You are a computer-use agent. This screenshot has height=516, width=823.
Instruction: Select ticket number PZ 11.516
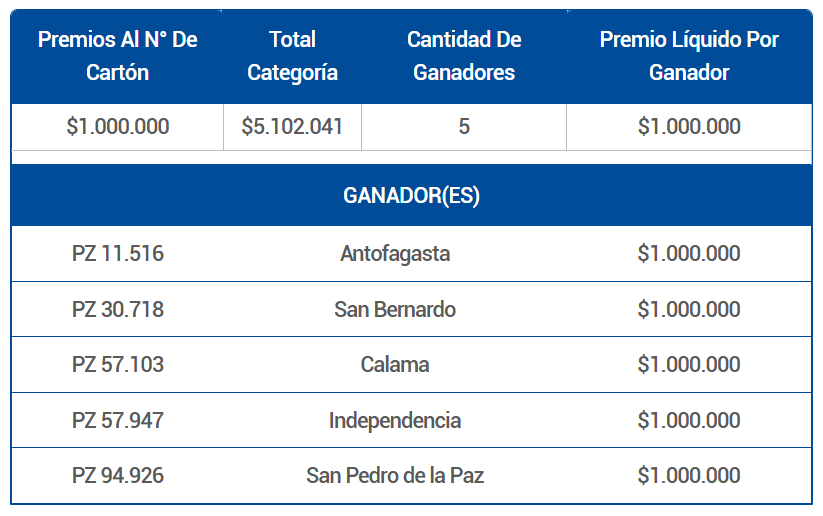pyautogui.click(x=118, y=254)
